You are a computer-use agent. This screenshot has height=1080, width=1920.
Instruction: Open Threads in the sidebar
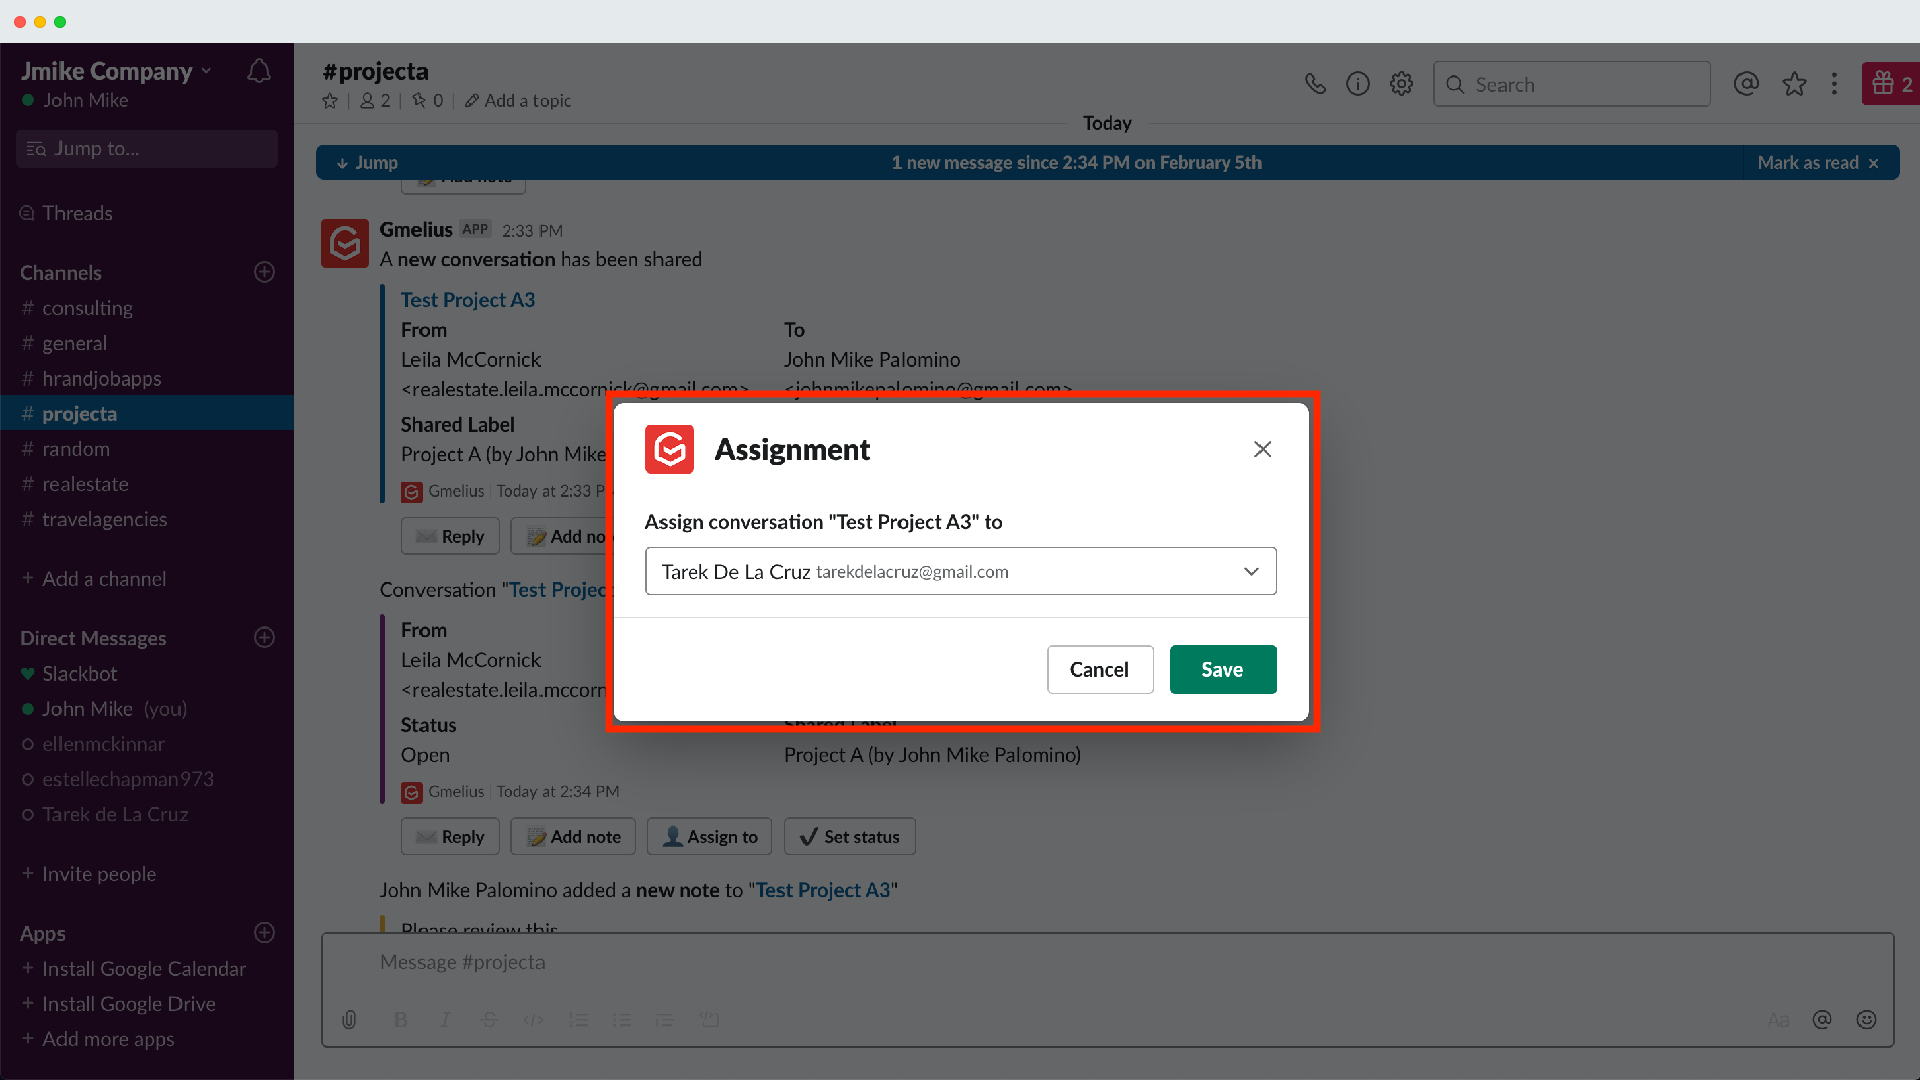pyautogui.click(x=77, y=213)
